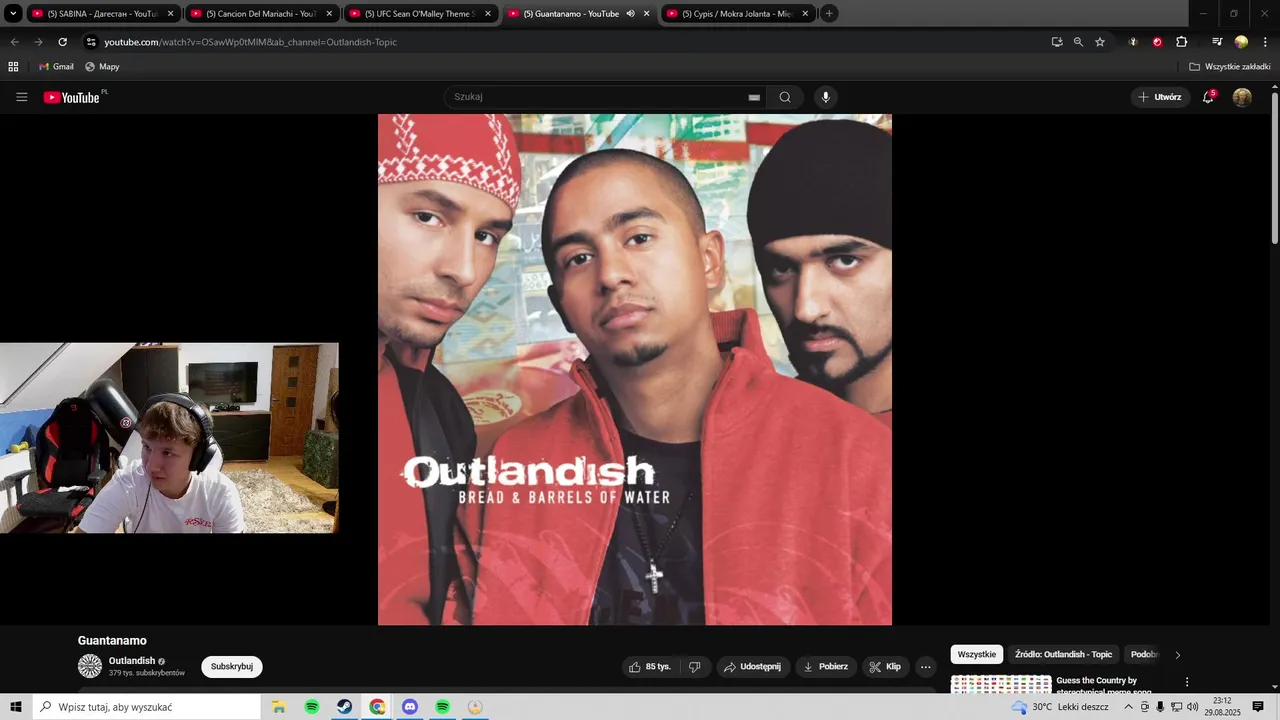Open a new browser tab
This screenshot has height=720, width=1280.
point(829,14)
